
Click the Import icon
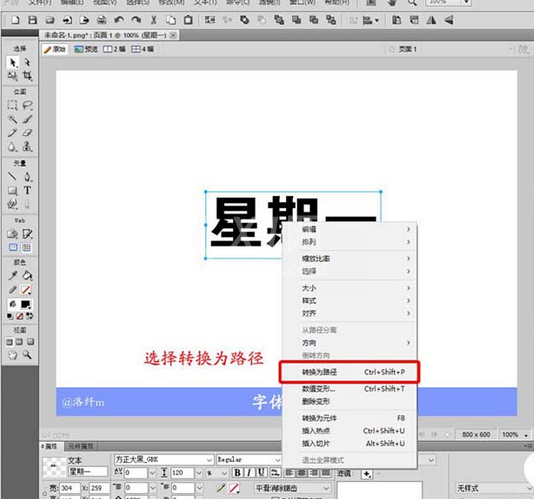67,20
